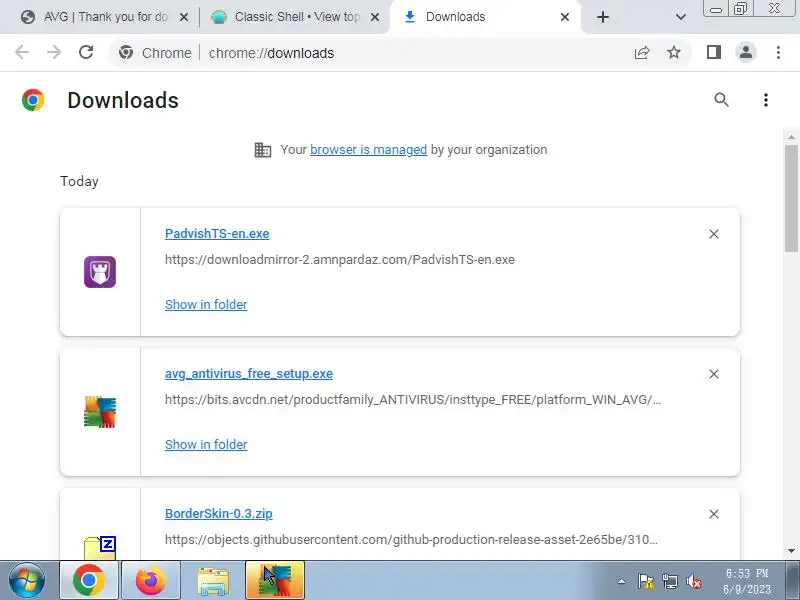Remove PadvishTS-en.exe from the list
Screen dimensions: 800x600
(714, 234)
